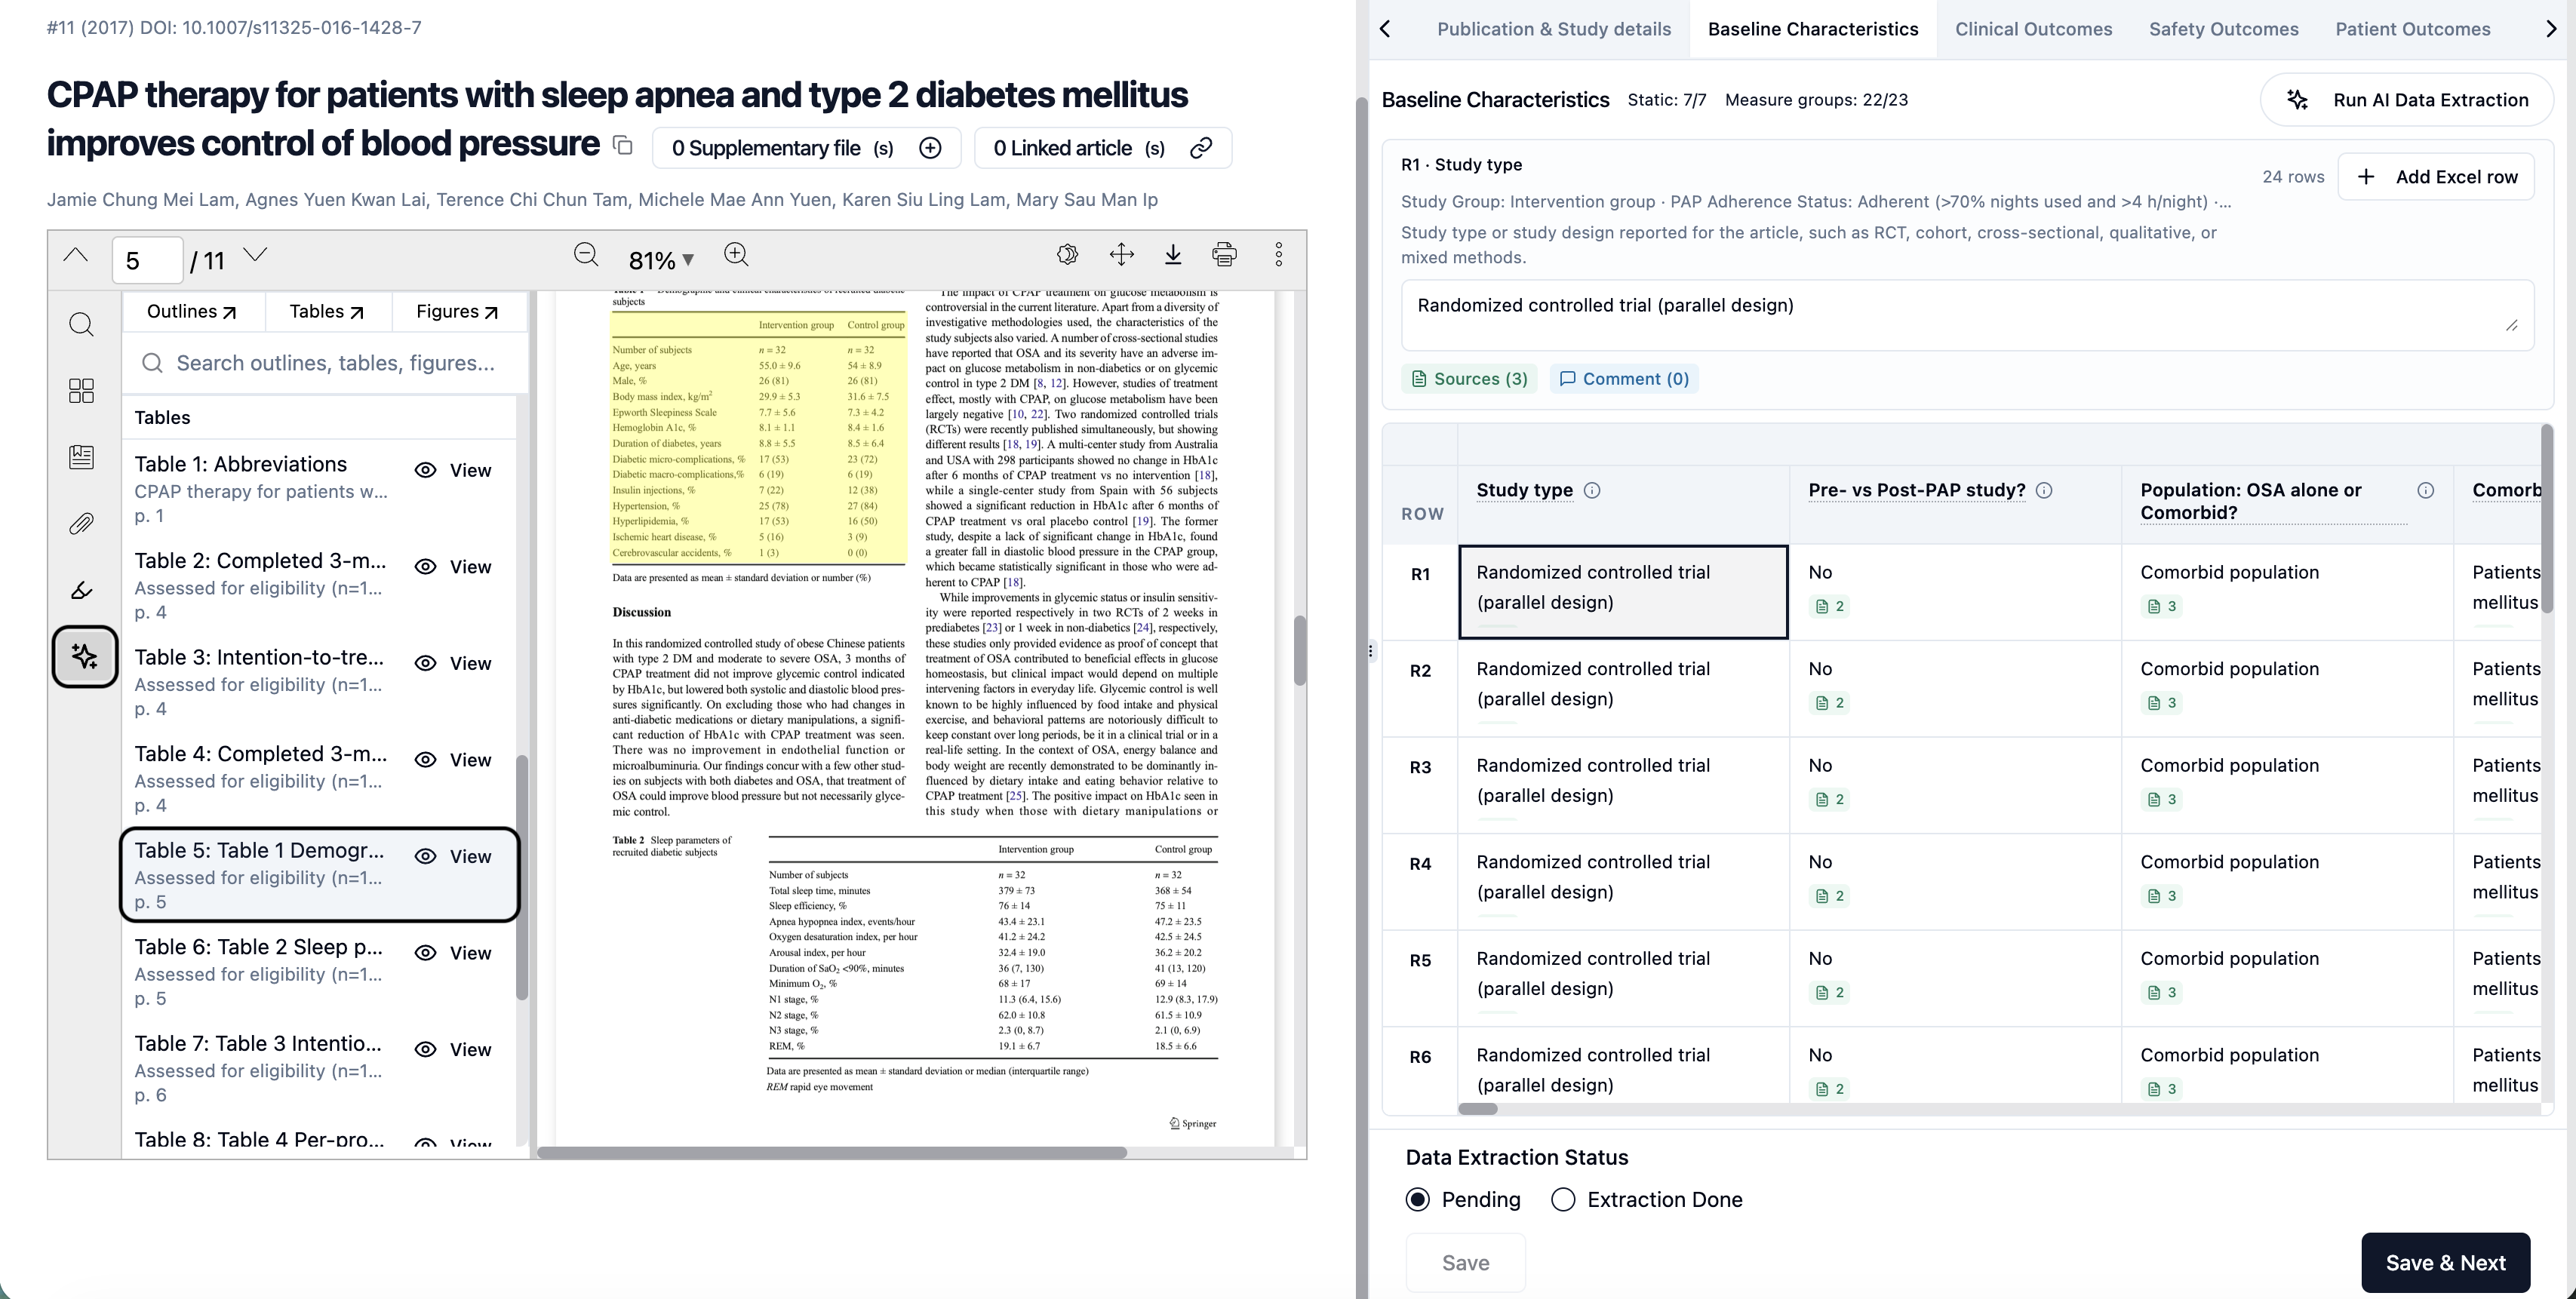This screenshot has height=1299, width=2576.
Task: Click the zoom in magnifier icon
Action: click(736, 255)
